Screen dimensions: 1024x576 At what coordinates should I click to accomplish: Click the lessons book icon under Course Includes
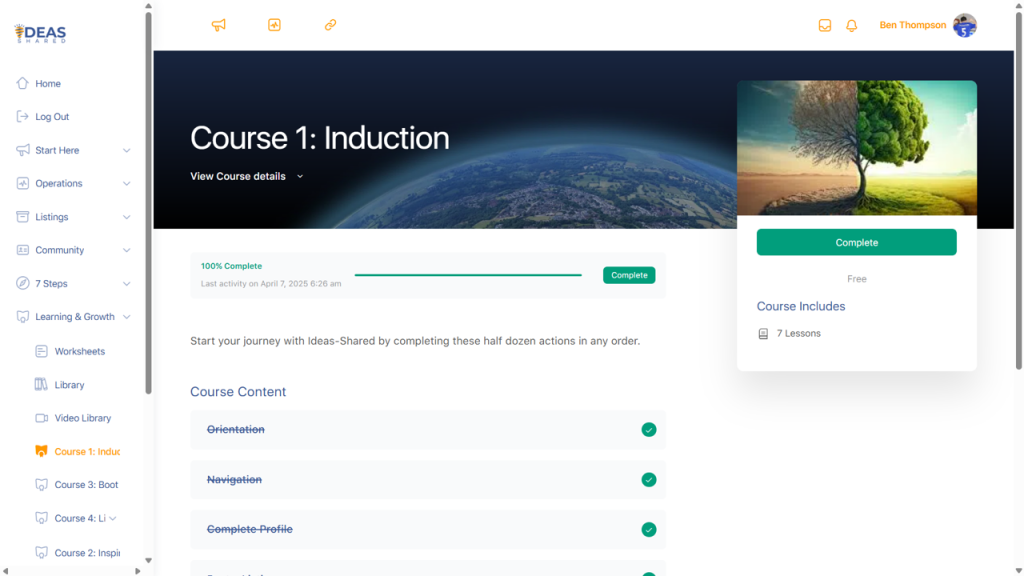tap(763, 334)
